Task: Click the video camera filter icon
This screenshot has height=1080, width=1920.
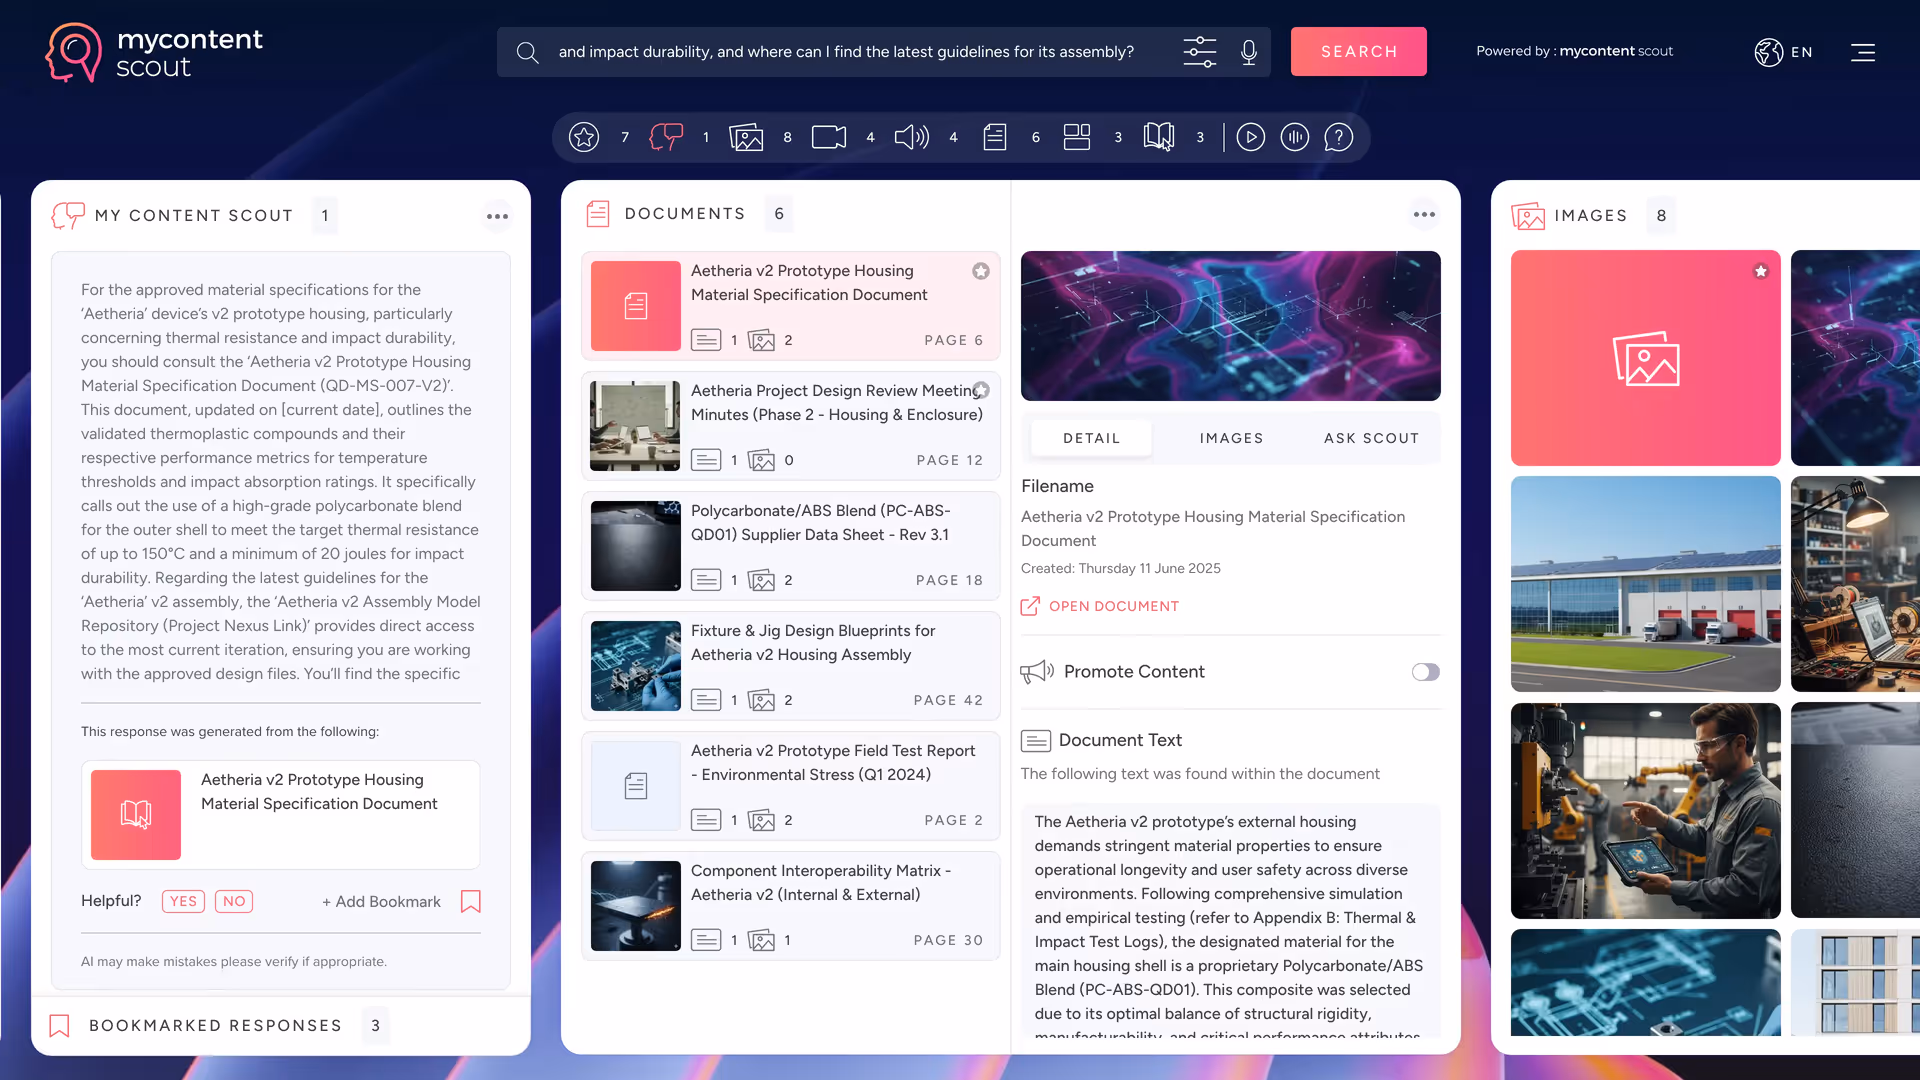Action: pyautogui.click(x=828, y=137)
